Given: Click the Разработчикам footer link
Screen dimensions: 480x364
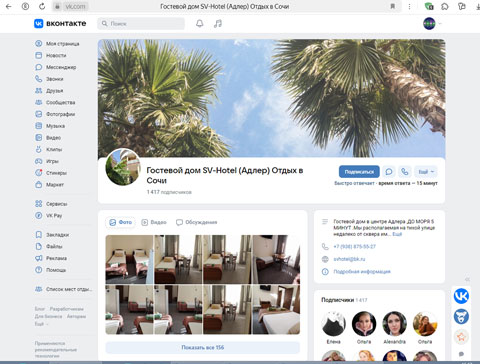Looking at the screenshot, I should click(67, 309).
